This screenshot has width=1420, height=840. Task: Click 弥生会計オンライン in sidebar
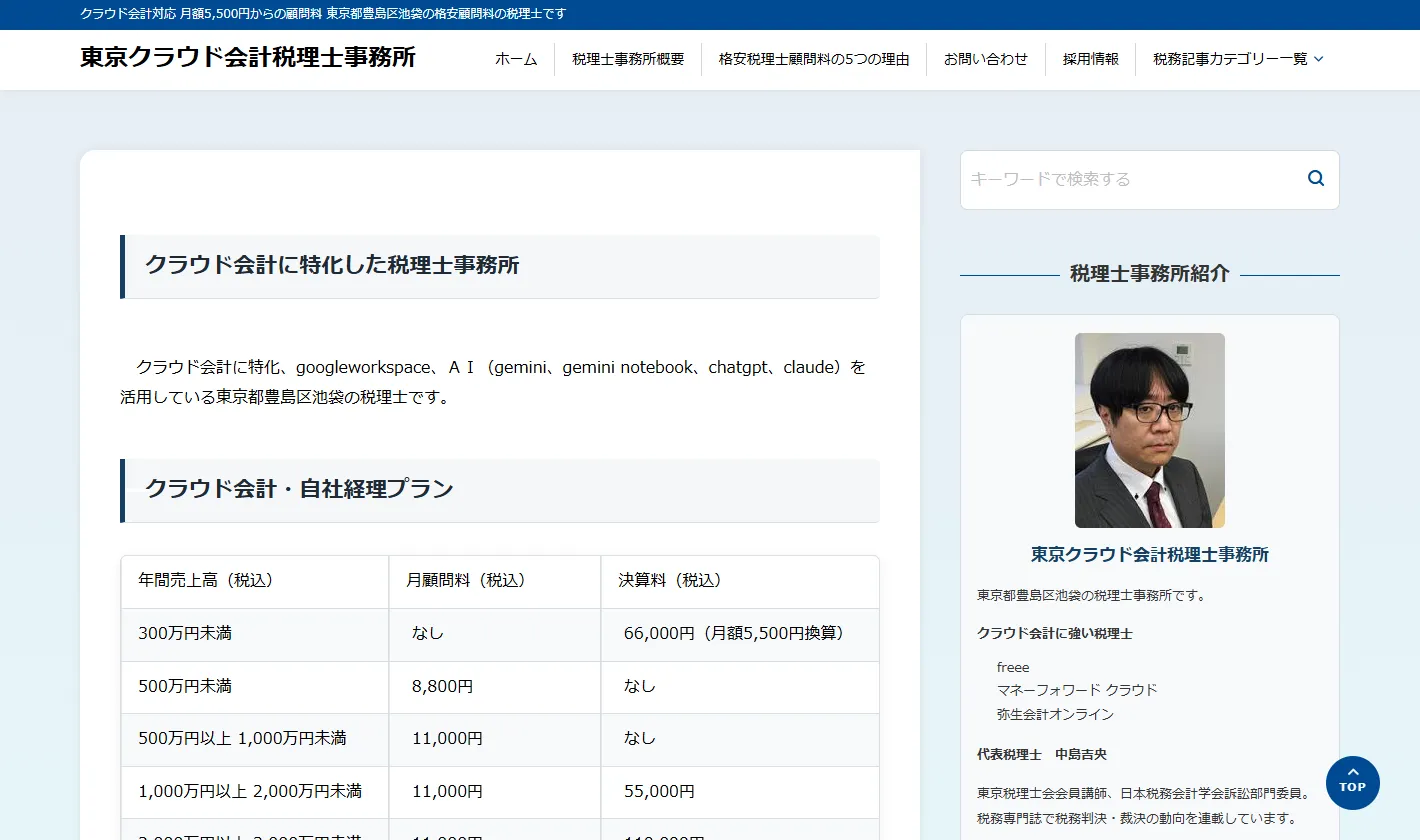pos(1055,714)
